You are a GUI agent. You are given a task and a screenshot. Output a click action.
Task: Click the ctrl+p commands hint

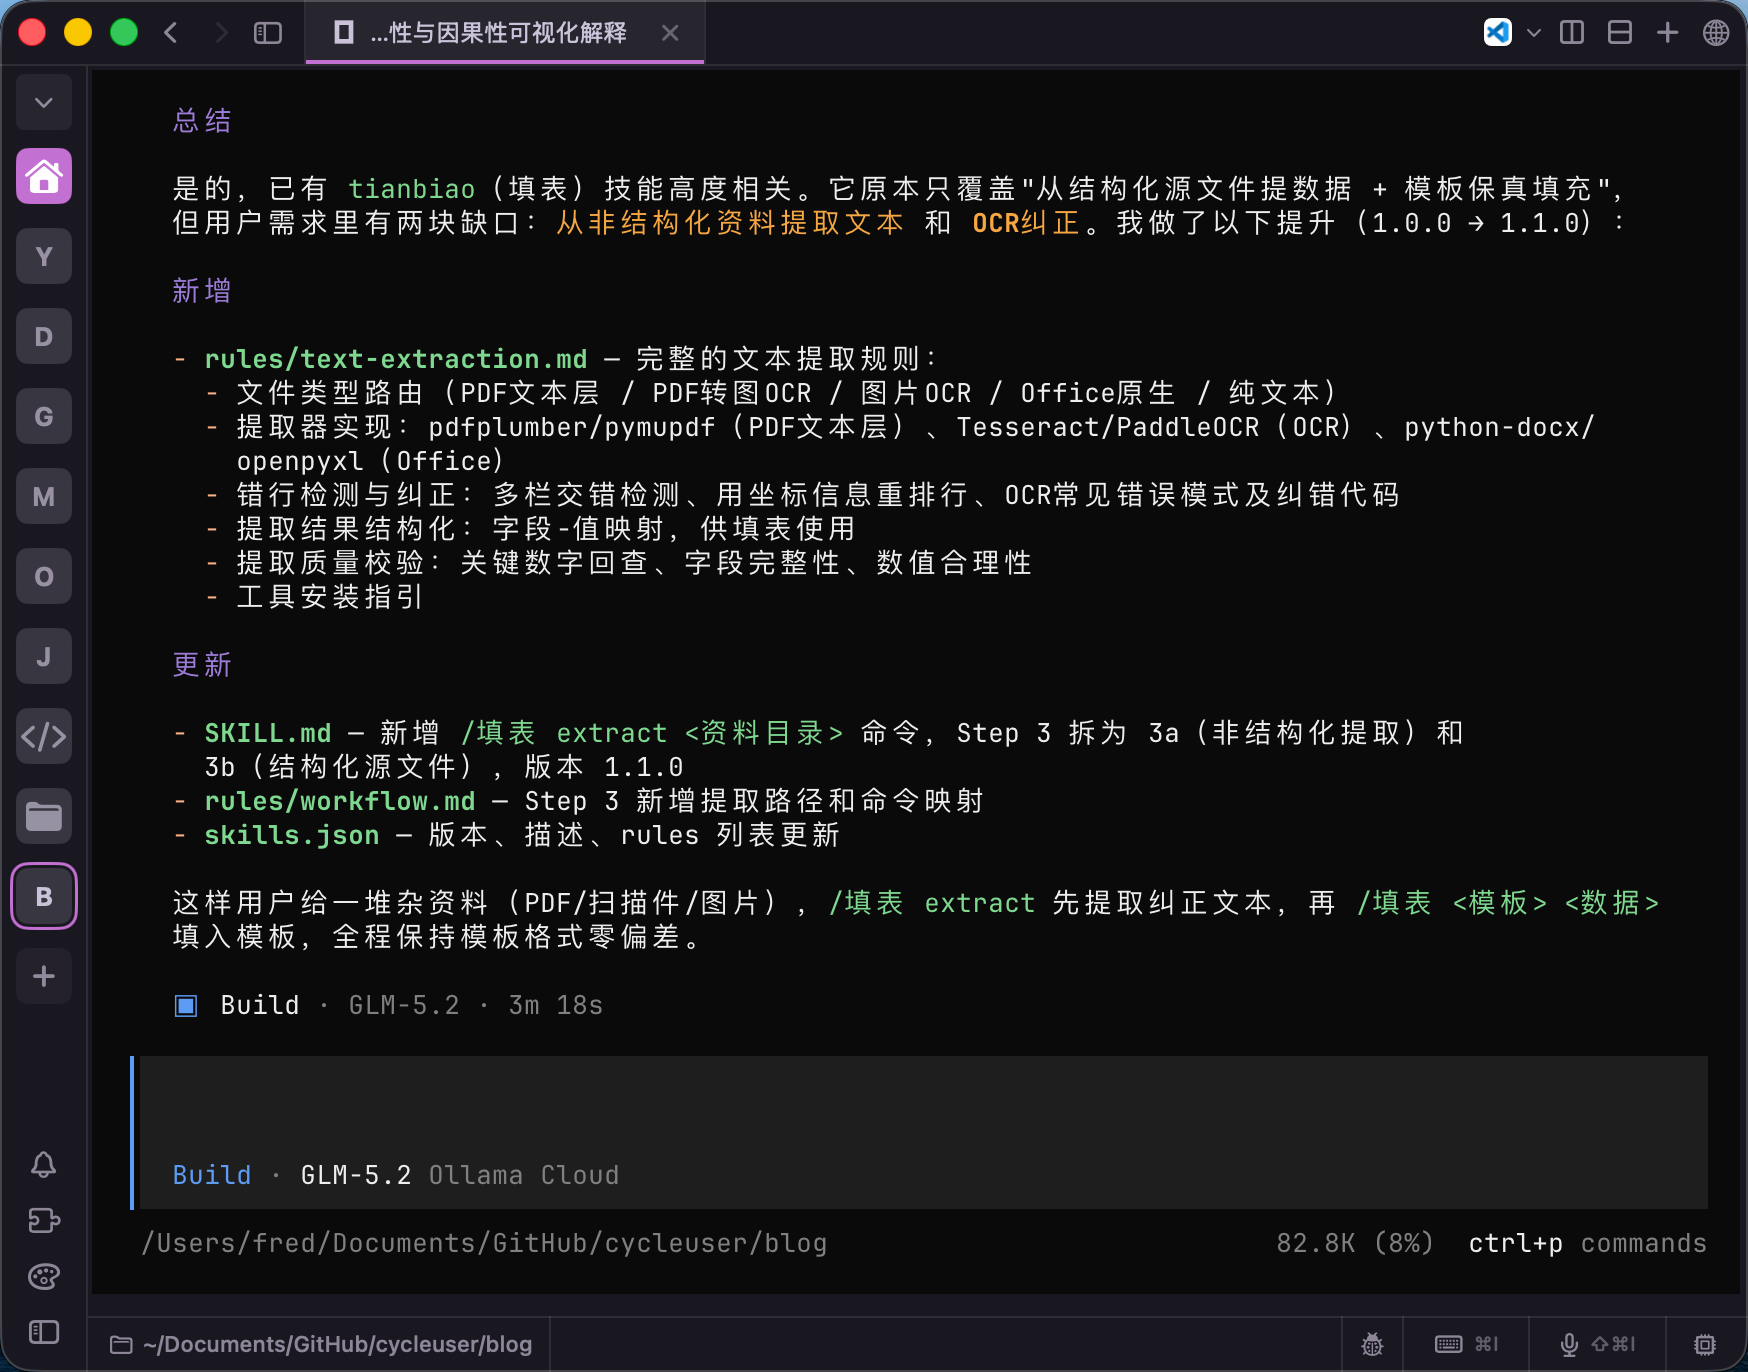(x=1587, y=1243)
